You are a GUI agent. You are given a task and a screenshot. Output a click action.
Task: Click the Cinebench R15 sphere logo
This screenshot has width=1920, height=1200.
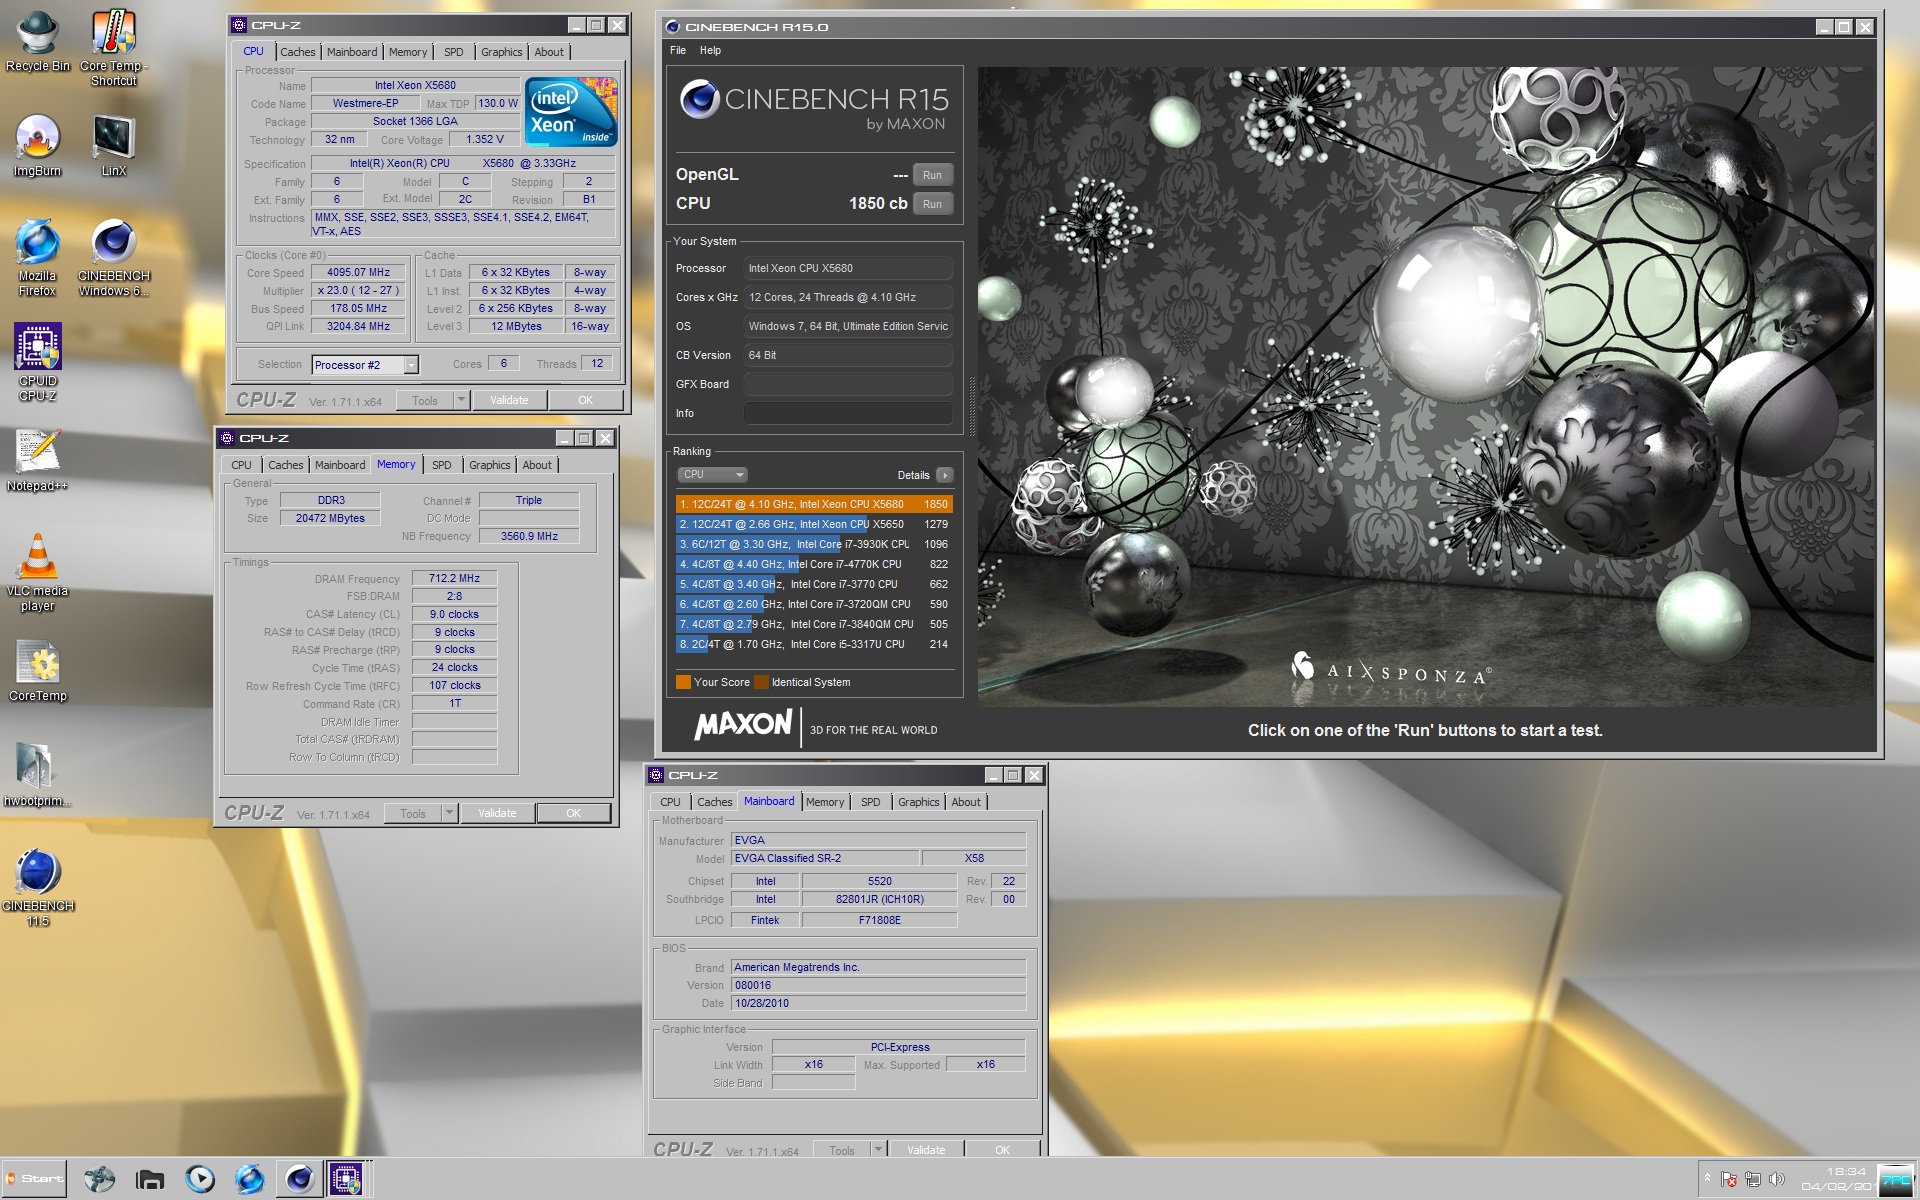point(700,99)
